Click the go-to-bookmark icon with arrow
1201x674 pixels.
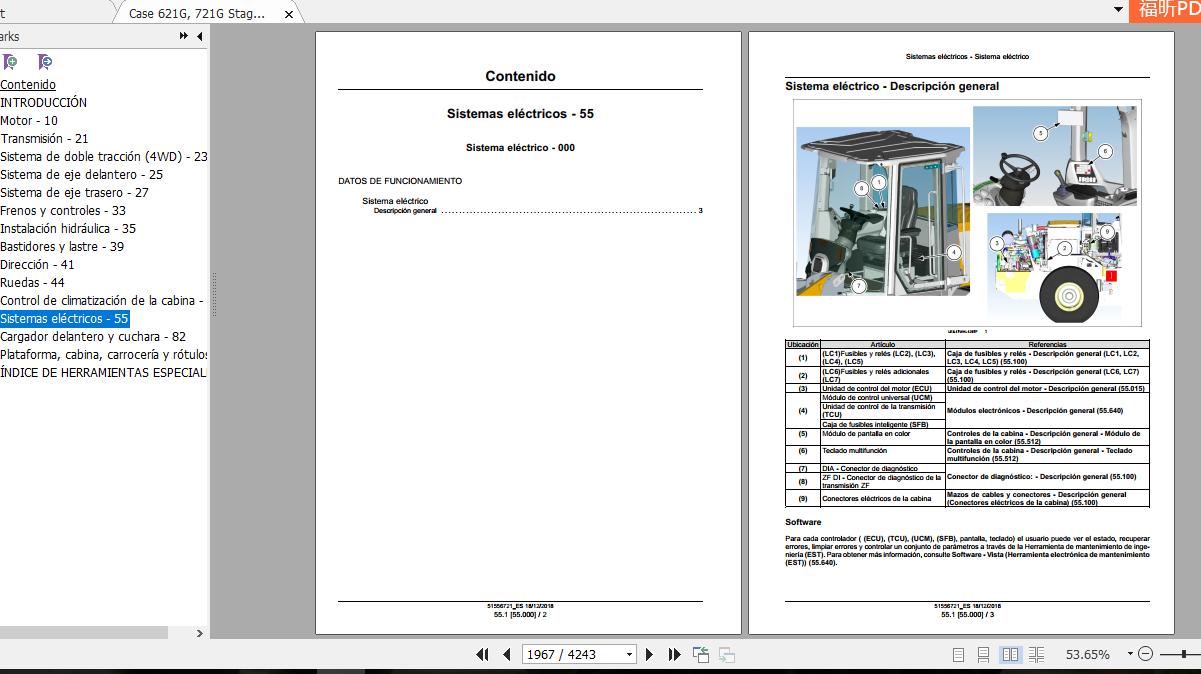[45, 62]
